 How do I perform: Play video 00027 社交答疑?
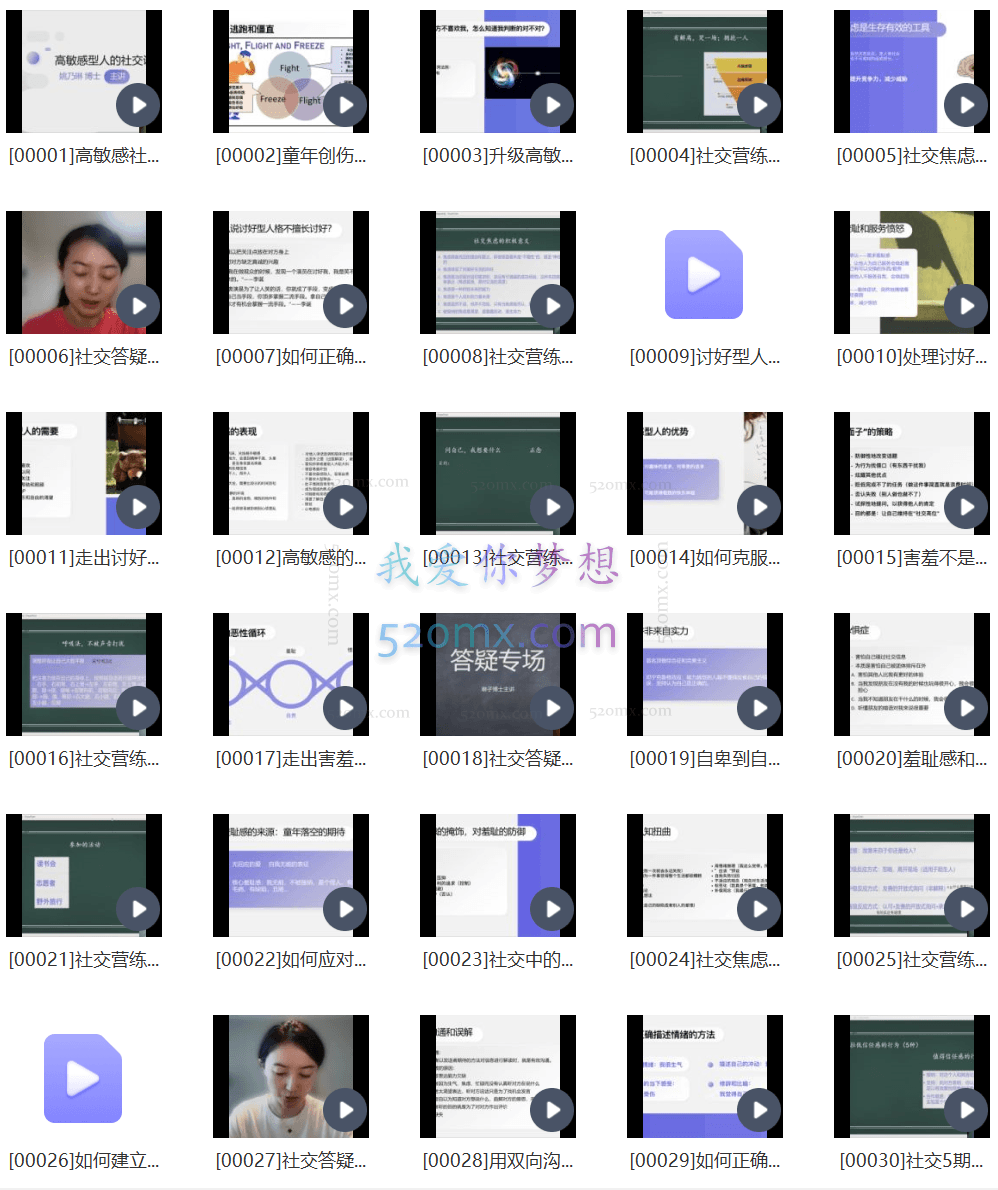click(345, 1111)
